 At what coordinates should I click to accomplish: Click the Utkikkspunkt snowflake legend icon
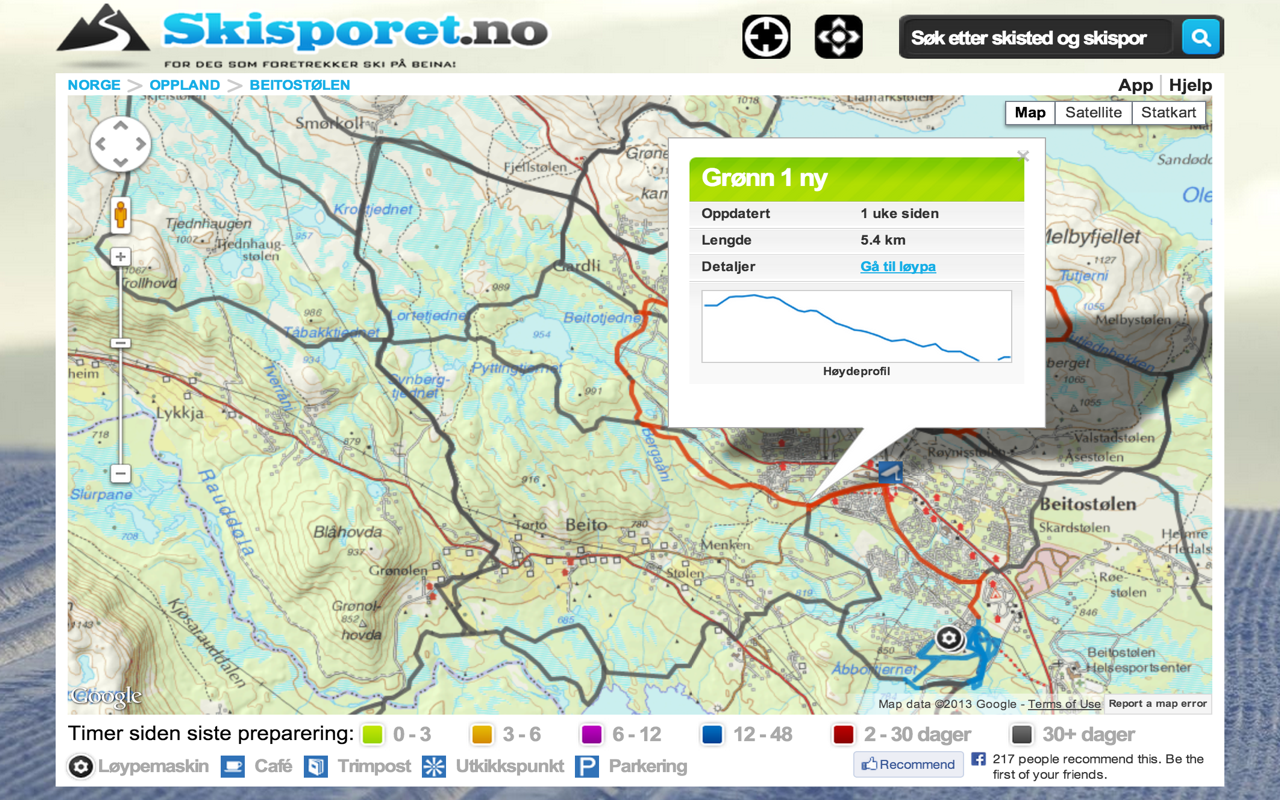[434, 767]
